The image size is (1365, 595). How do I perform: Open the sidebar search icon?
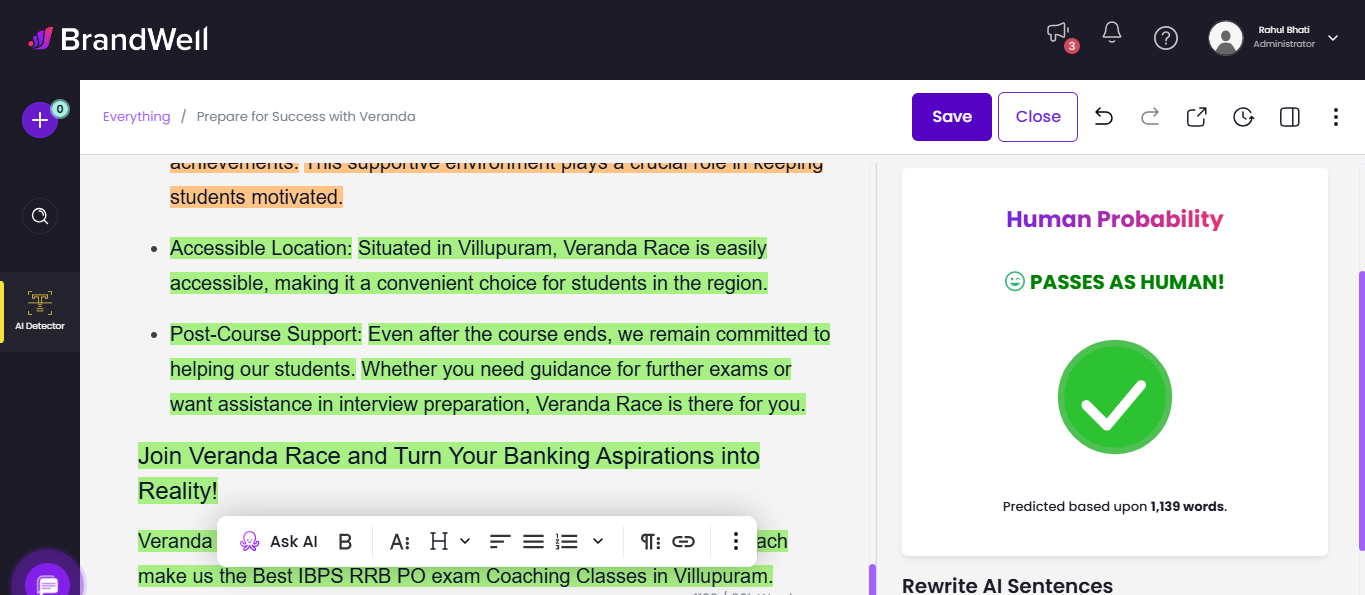pyautogui.click(x=40, y=216)
